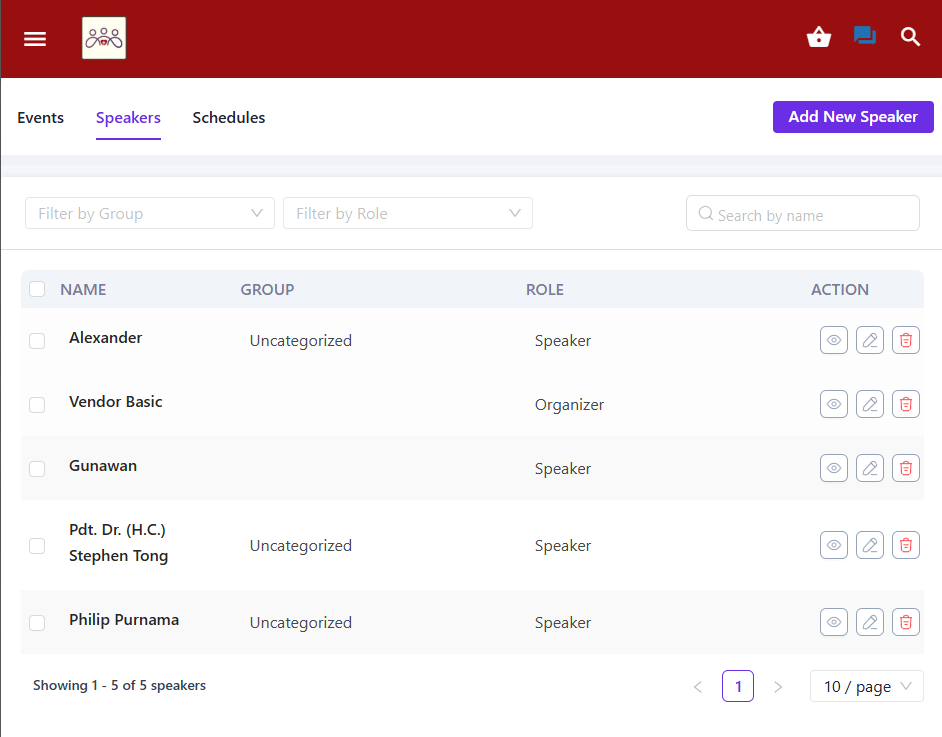Edit the Stephen Tong speaker entry
The height and width of the screenshot is (737, 942).
pos(870,545)
